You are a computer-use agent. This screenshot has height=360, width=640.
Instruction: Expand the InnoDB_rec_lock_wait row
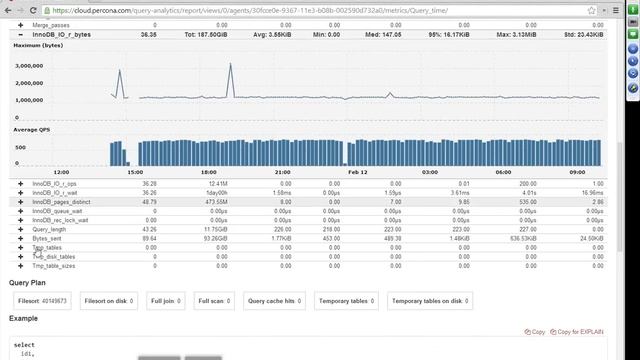click(x=20, y=220)
